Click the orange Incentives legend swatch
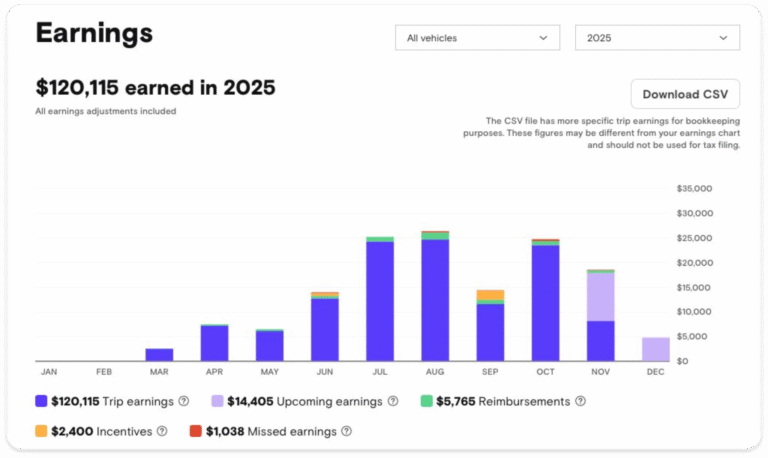 click(x=41, y=431)
